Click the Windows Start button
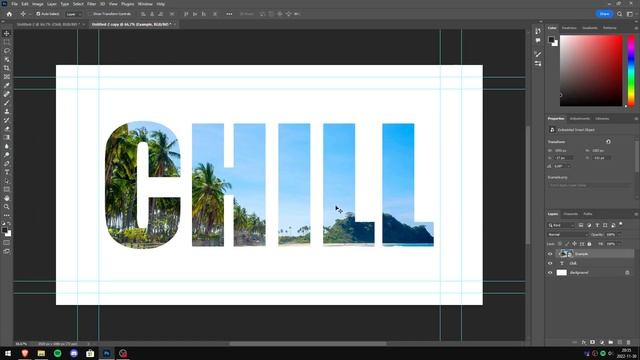 pyautogui.click(x=8, y=353)
